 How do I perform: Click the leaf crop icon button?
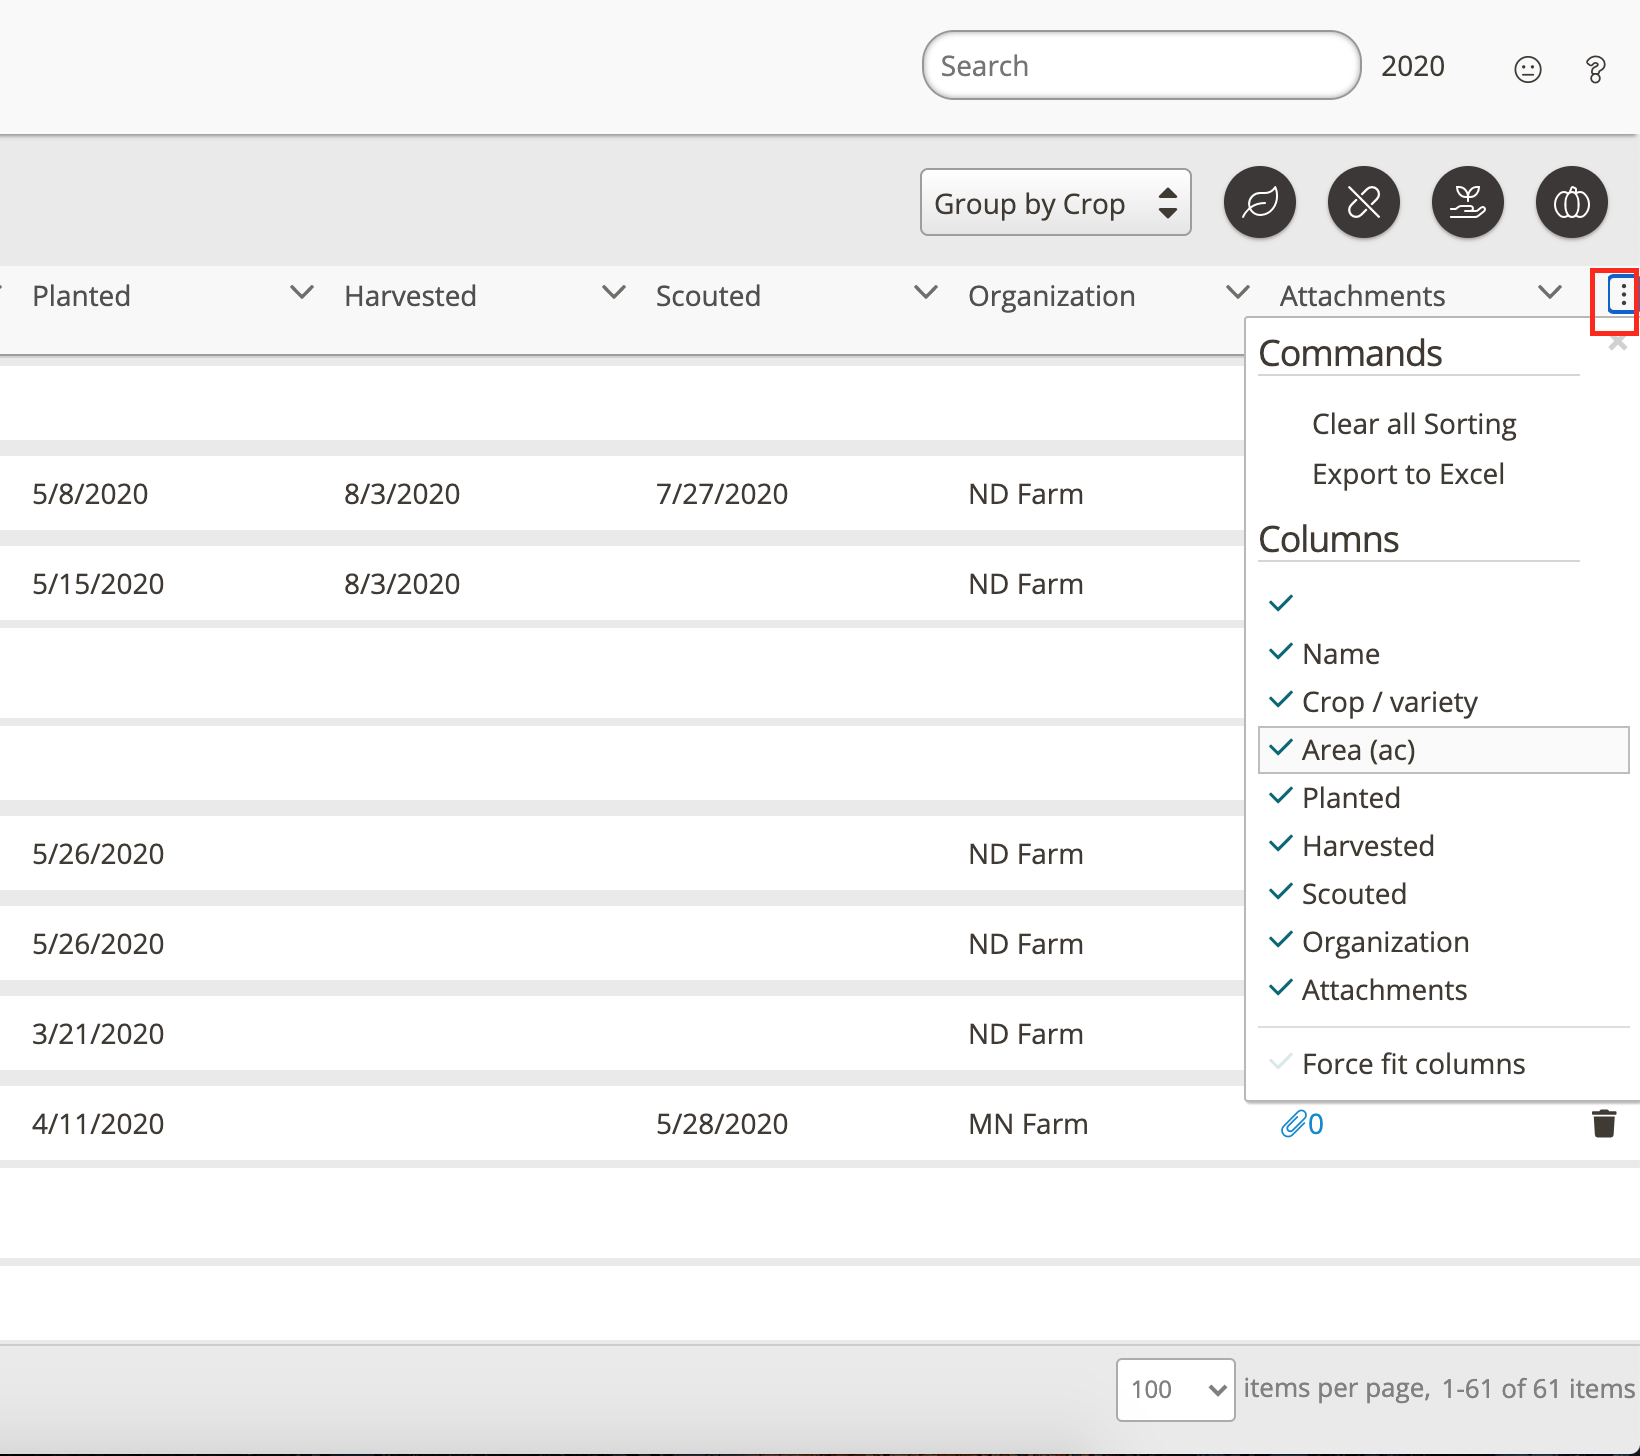pos(1260,202)
